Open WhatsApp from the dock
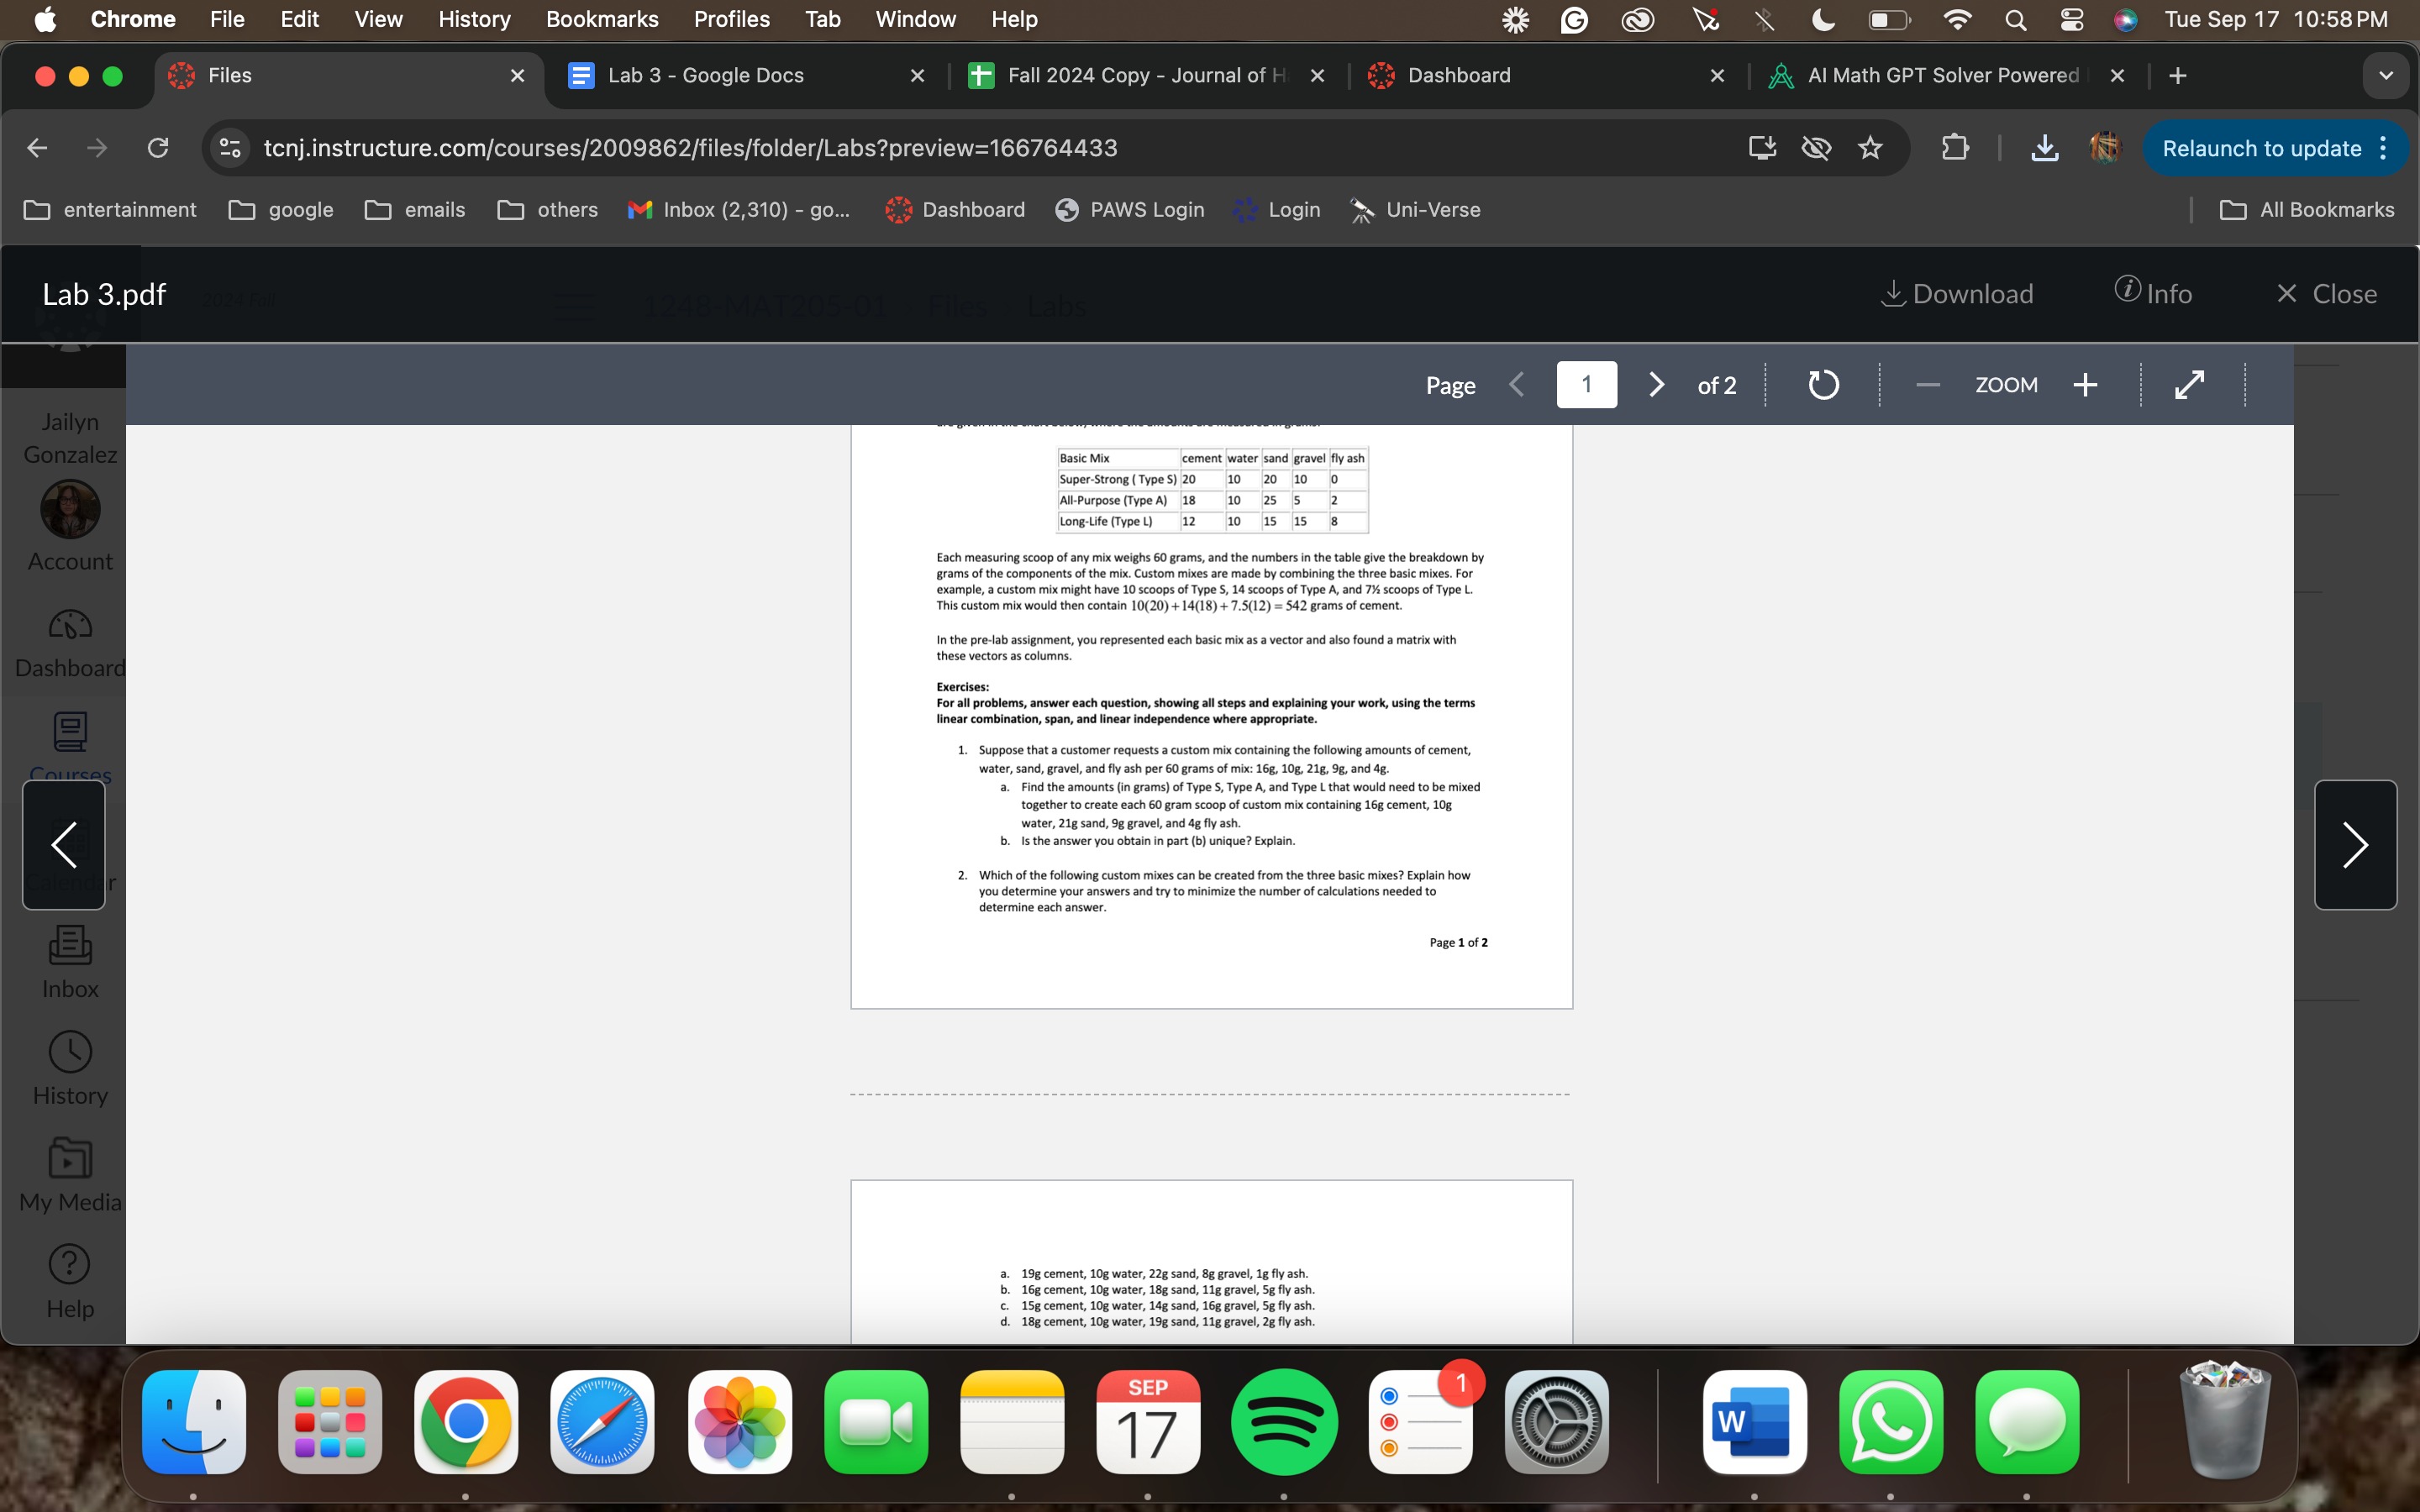This screenshot has height=1512, width=2420. click(1891, 1421)
